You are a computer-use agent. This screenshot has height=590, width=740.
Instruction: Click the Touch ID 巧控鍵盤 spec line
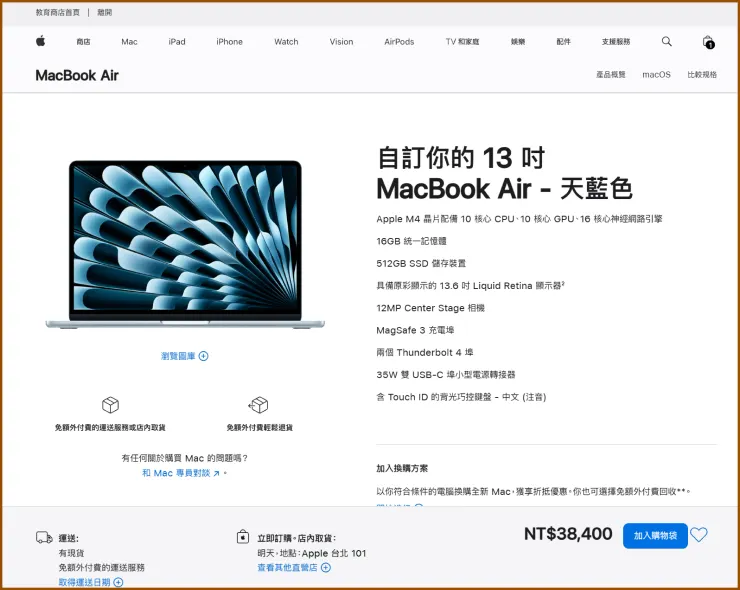coord(461,397)
